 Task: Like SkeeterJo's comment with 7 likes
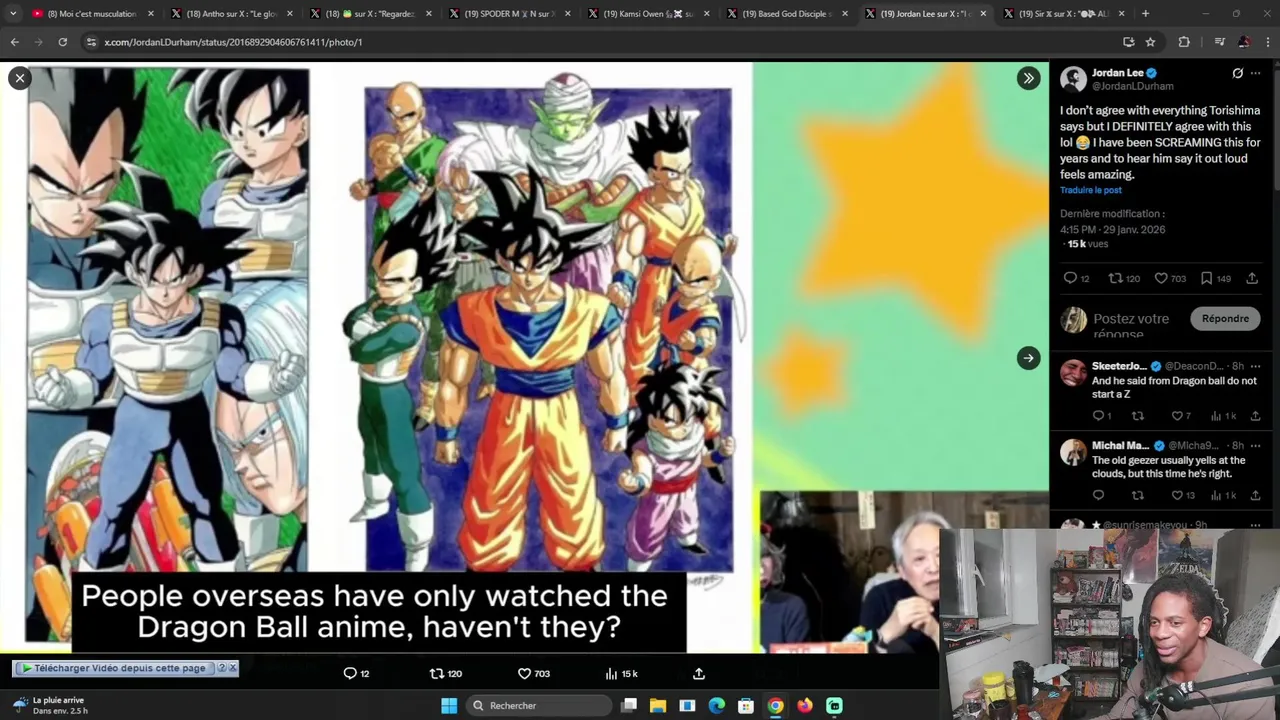(x=1180, y=415)
